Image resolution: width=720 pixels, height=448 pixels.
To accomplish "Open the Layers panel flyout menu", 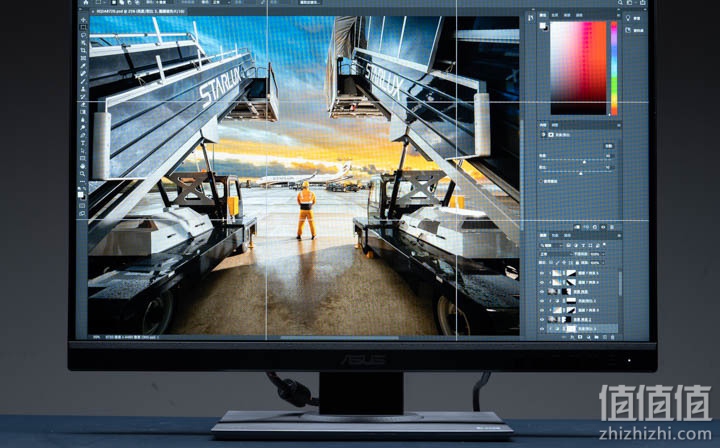I will tap(619, 235).
